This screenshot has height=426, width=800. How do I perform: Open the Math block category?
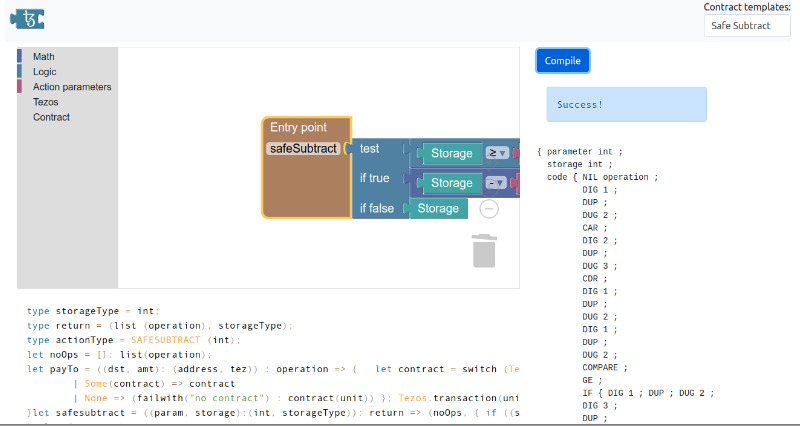click(44, 57)
